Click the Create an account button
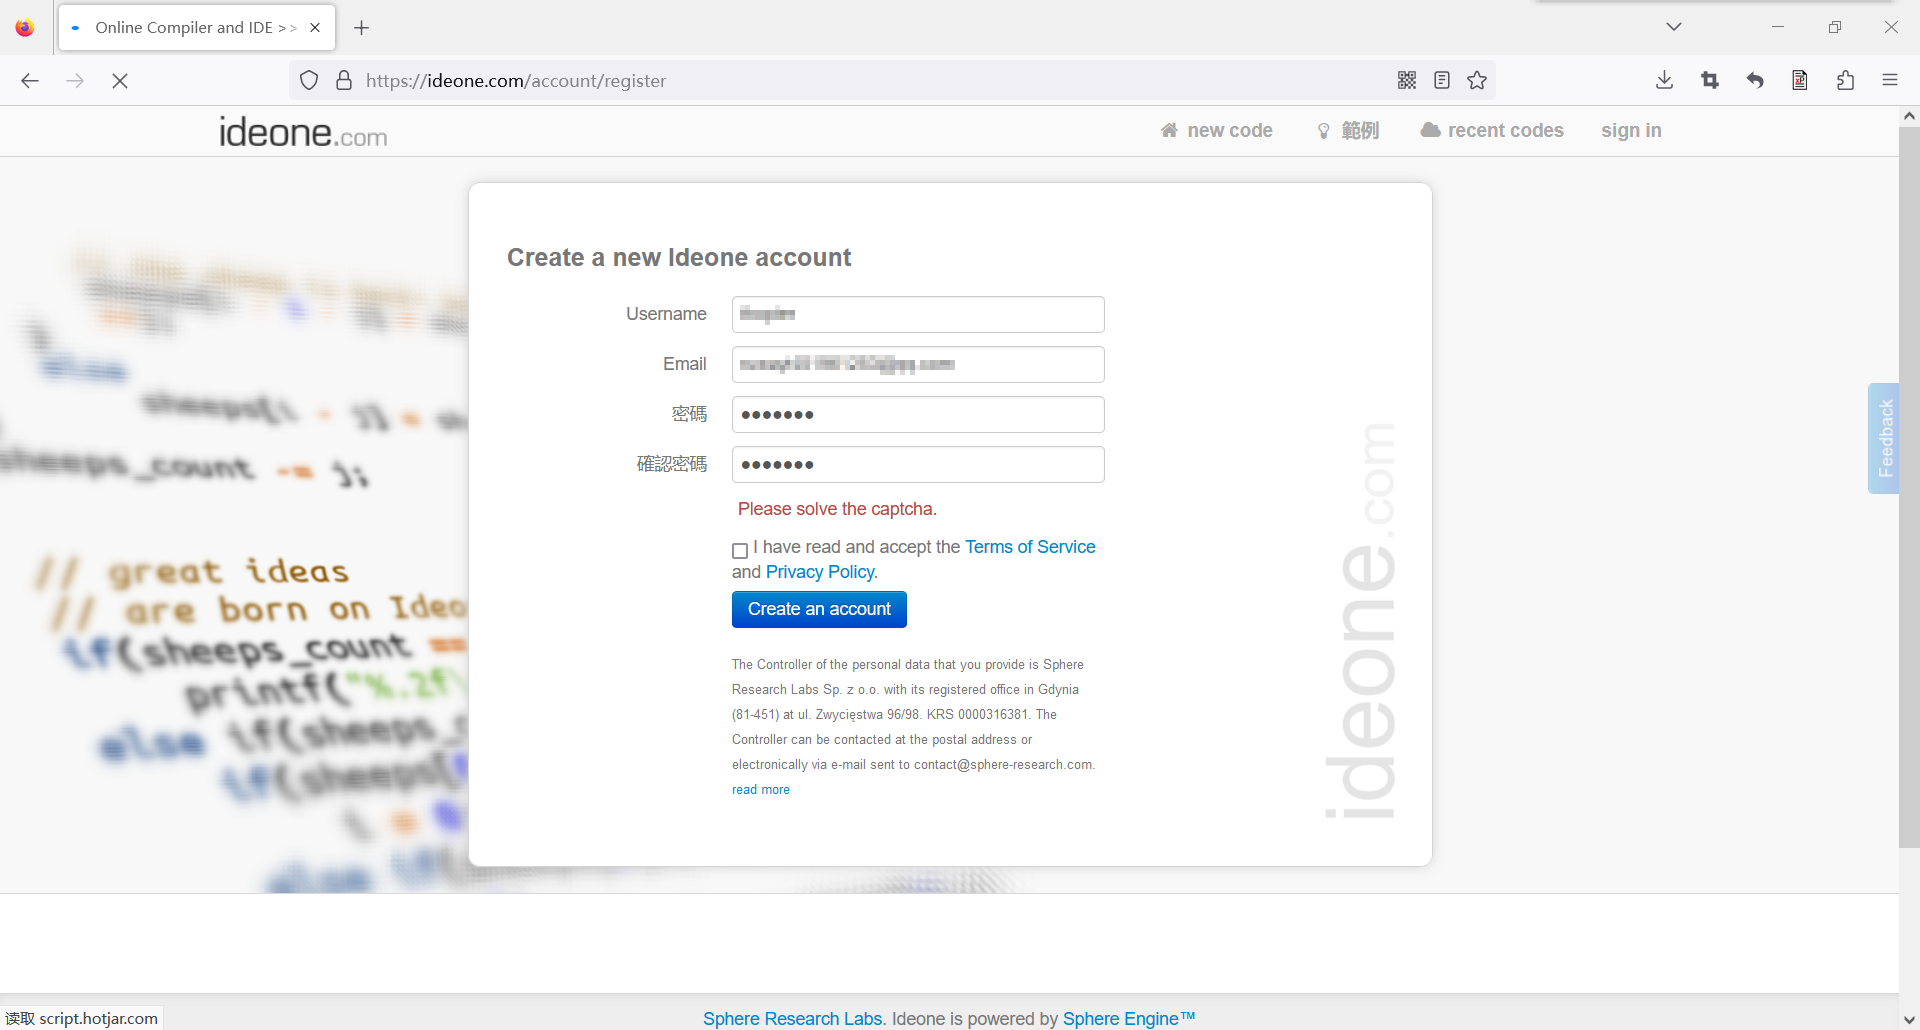The width and height of the screenshot is (1920, 1030). 819,609
